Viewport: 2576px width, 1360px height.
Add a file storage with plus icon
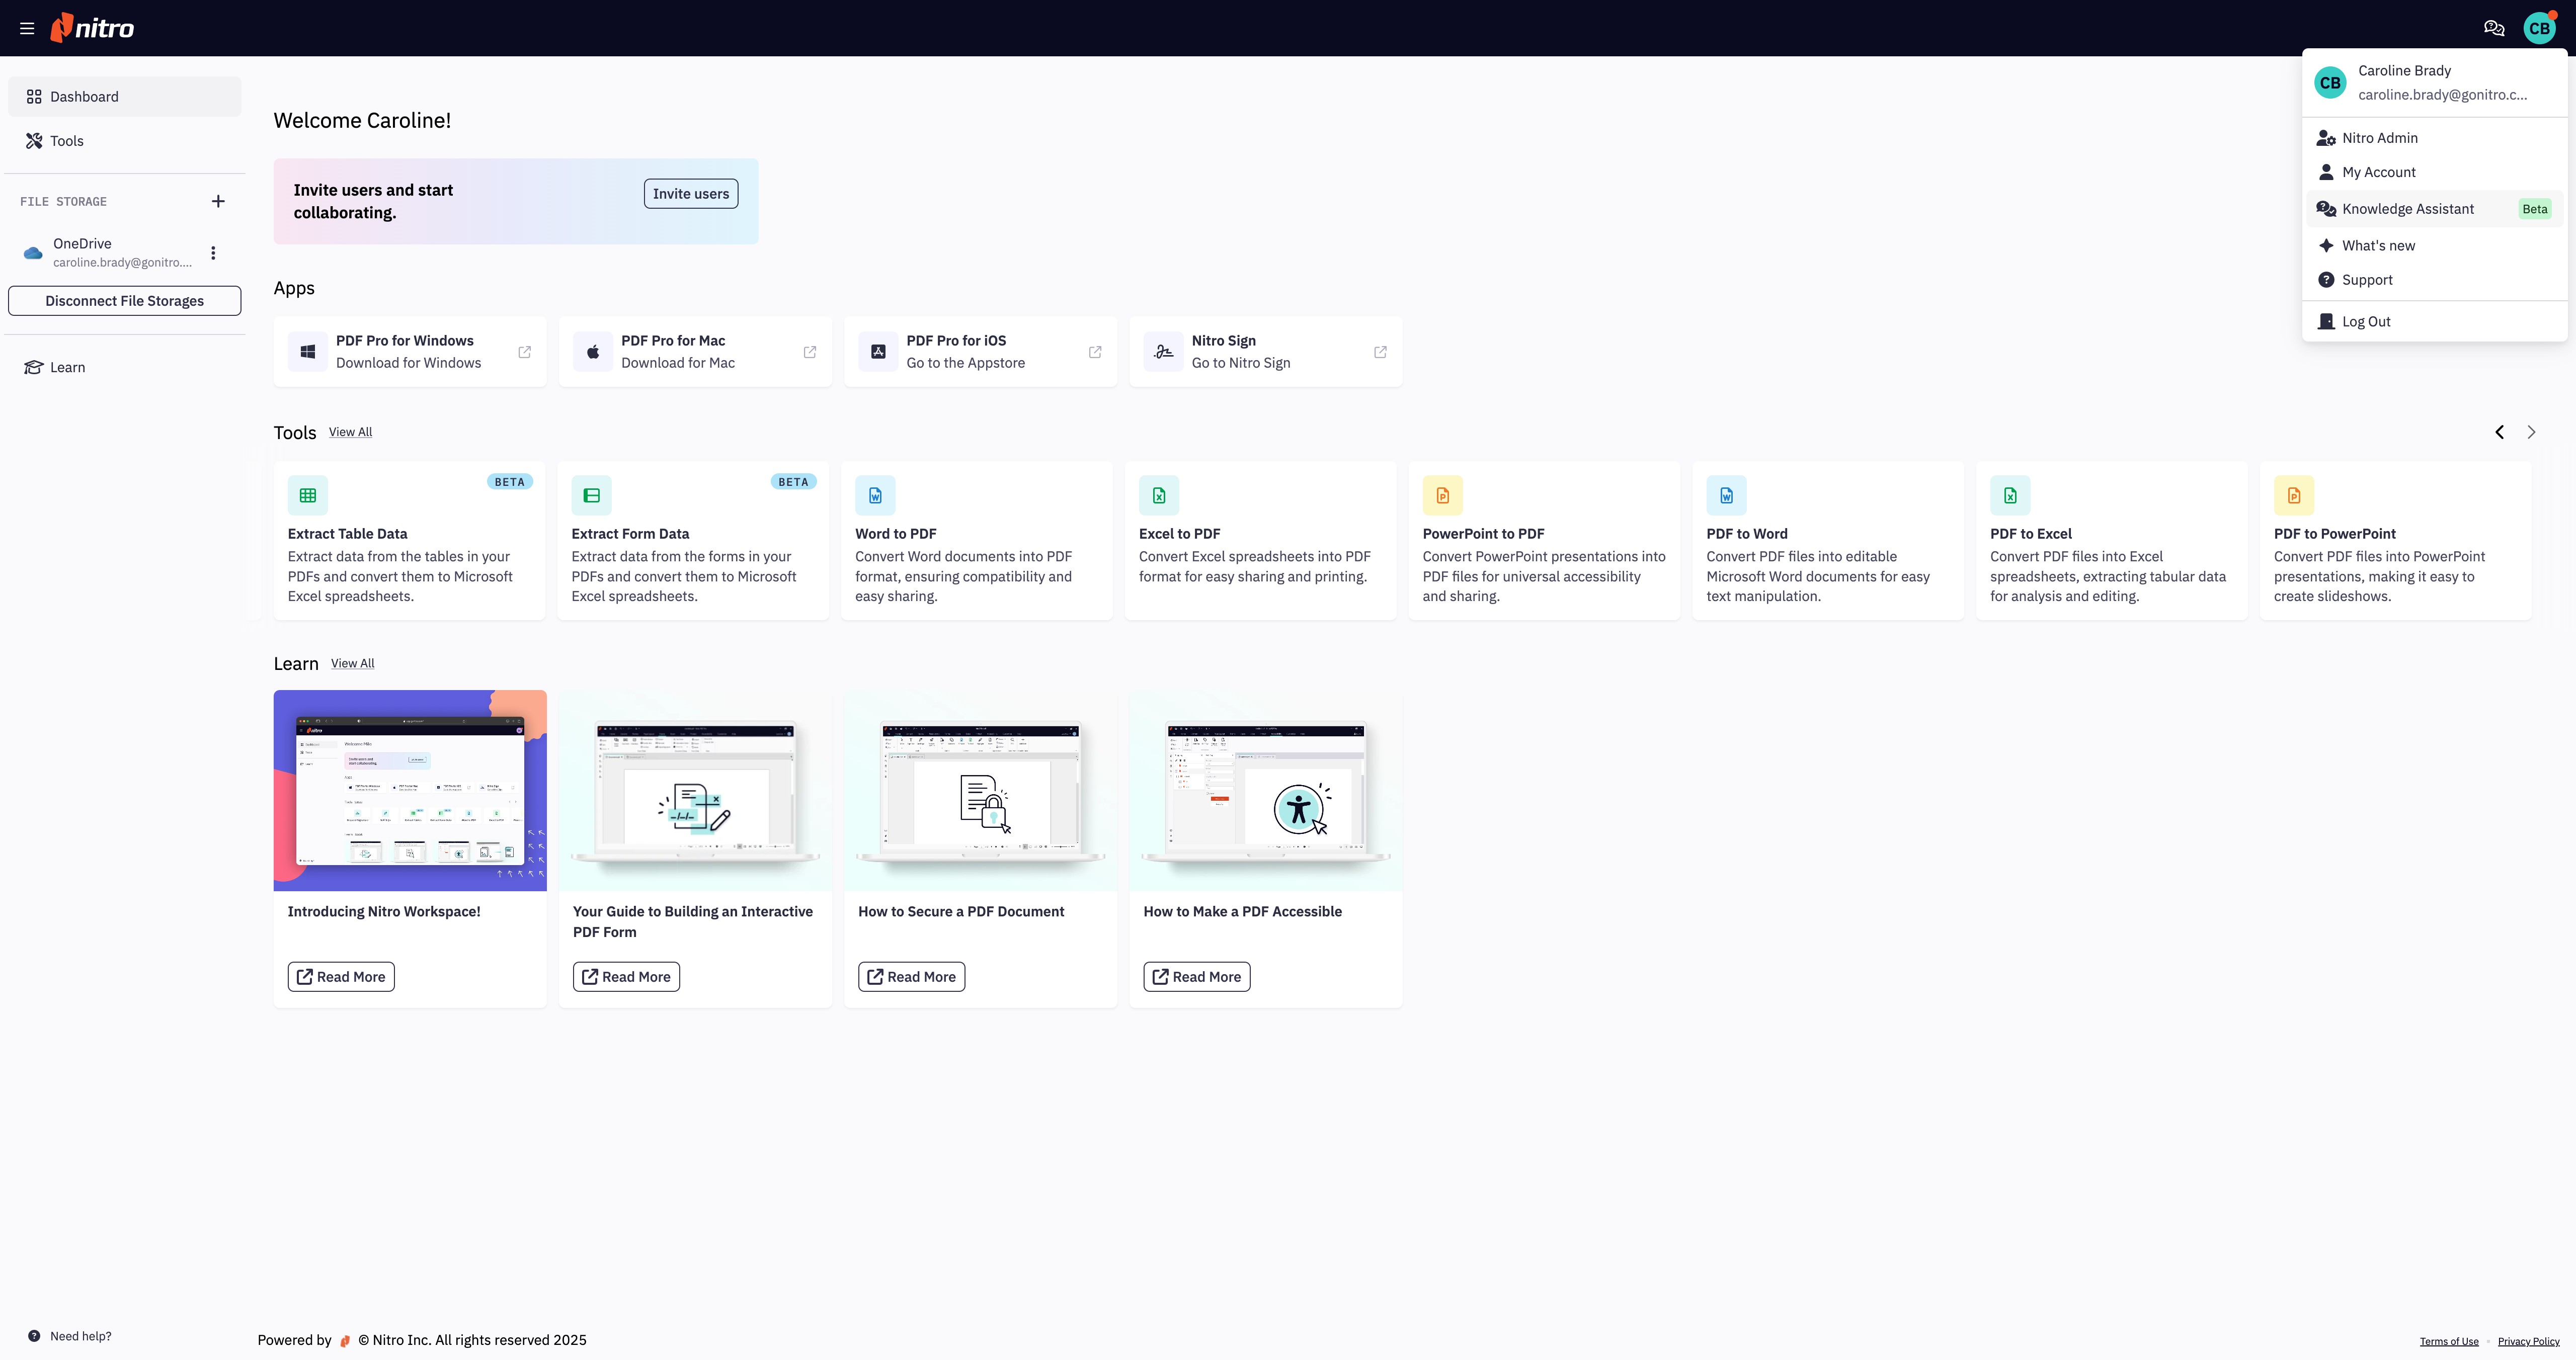(218, 202)
